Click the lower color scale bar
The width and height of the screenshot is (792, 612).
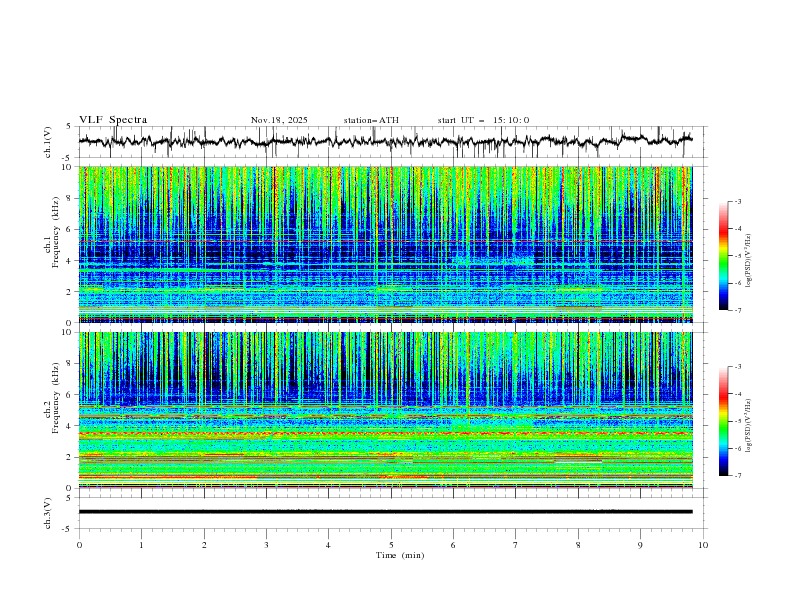click(x=723, y=421)
